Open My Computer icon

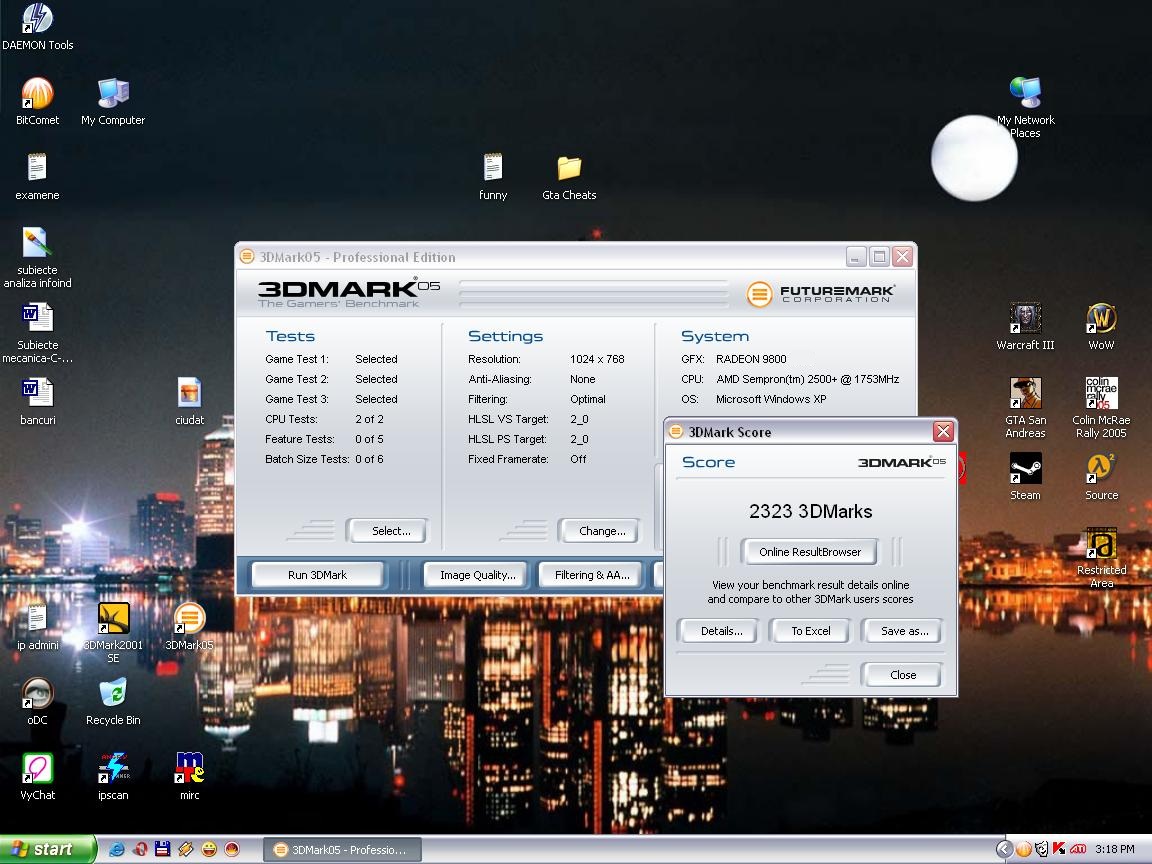[113, 102]
